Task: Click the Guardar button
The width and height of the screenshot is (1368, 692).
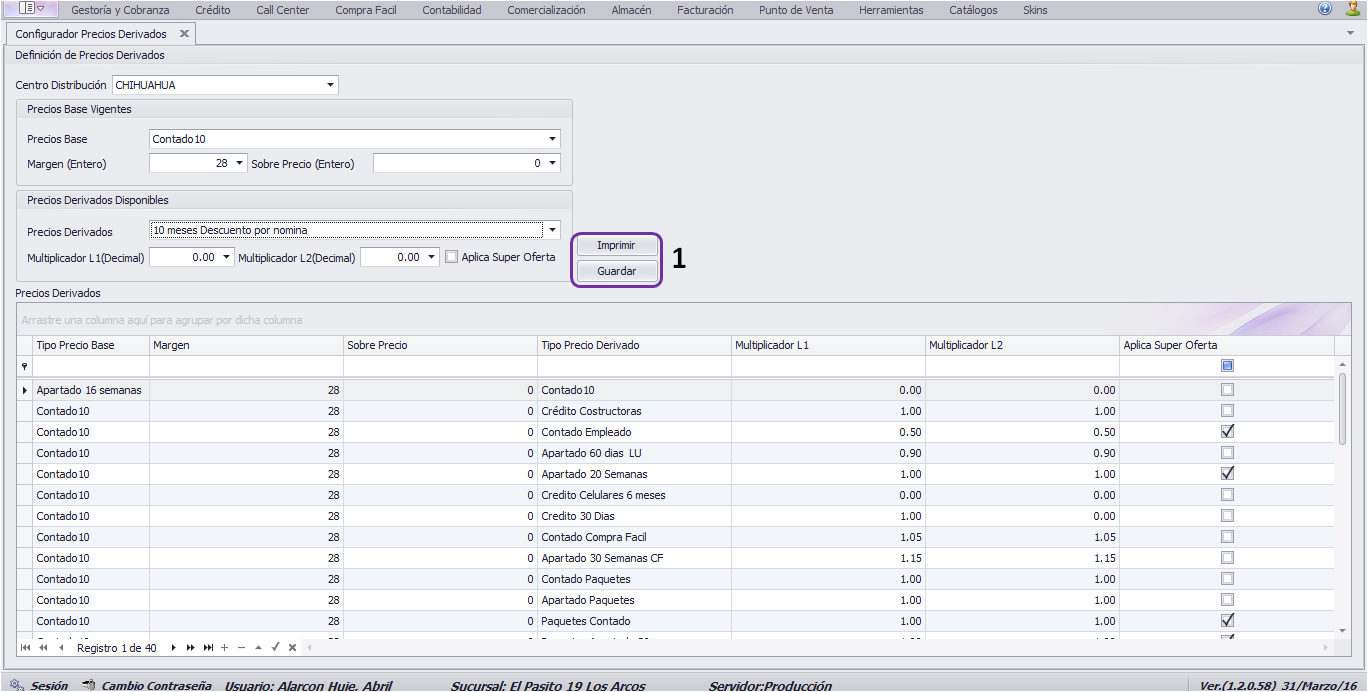Action: pos(616,271)
